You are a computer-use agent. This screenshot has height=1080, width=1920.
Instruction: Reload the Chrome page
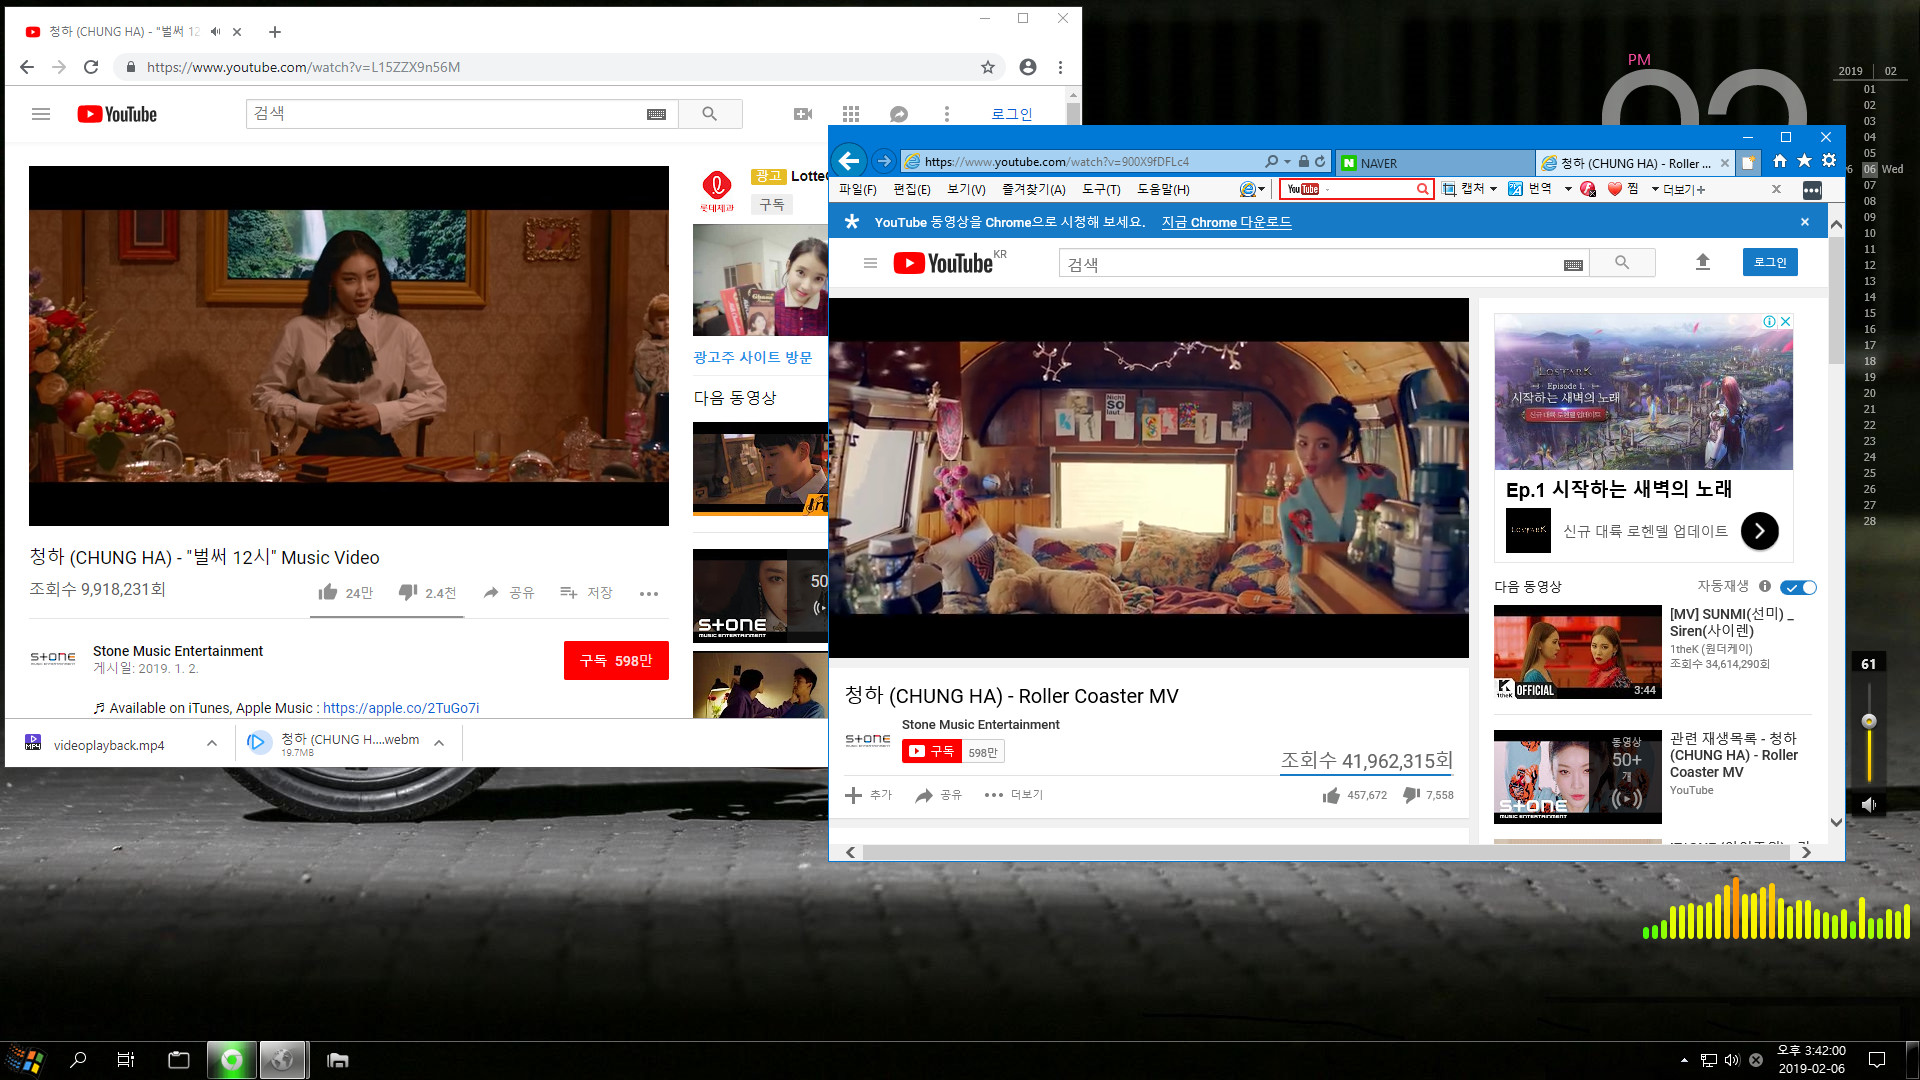pyautogui.click(x=91, y=67)
